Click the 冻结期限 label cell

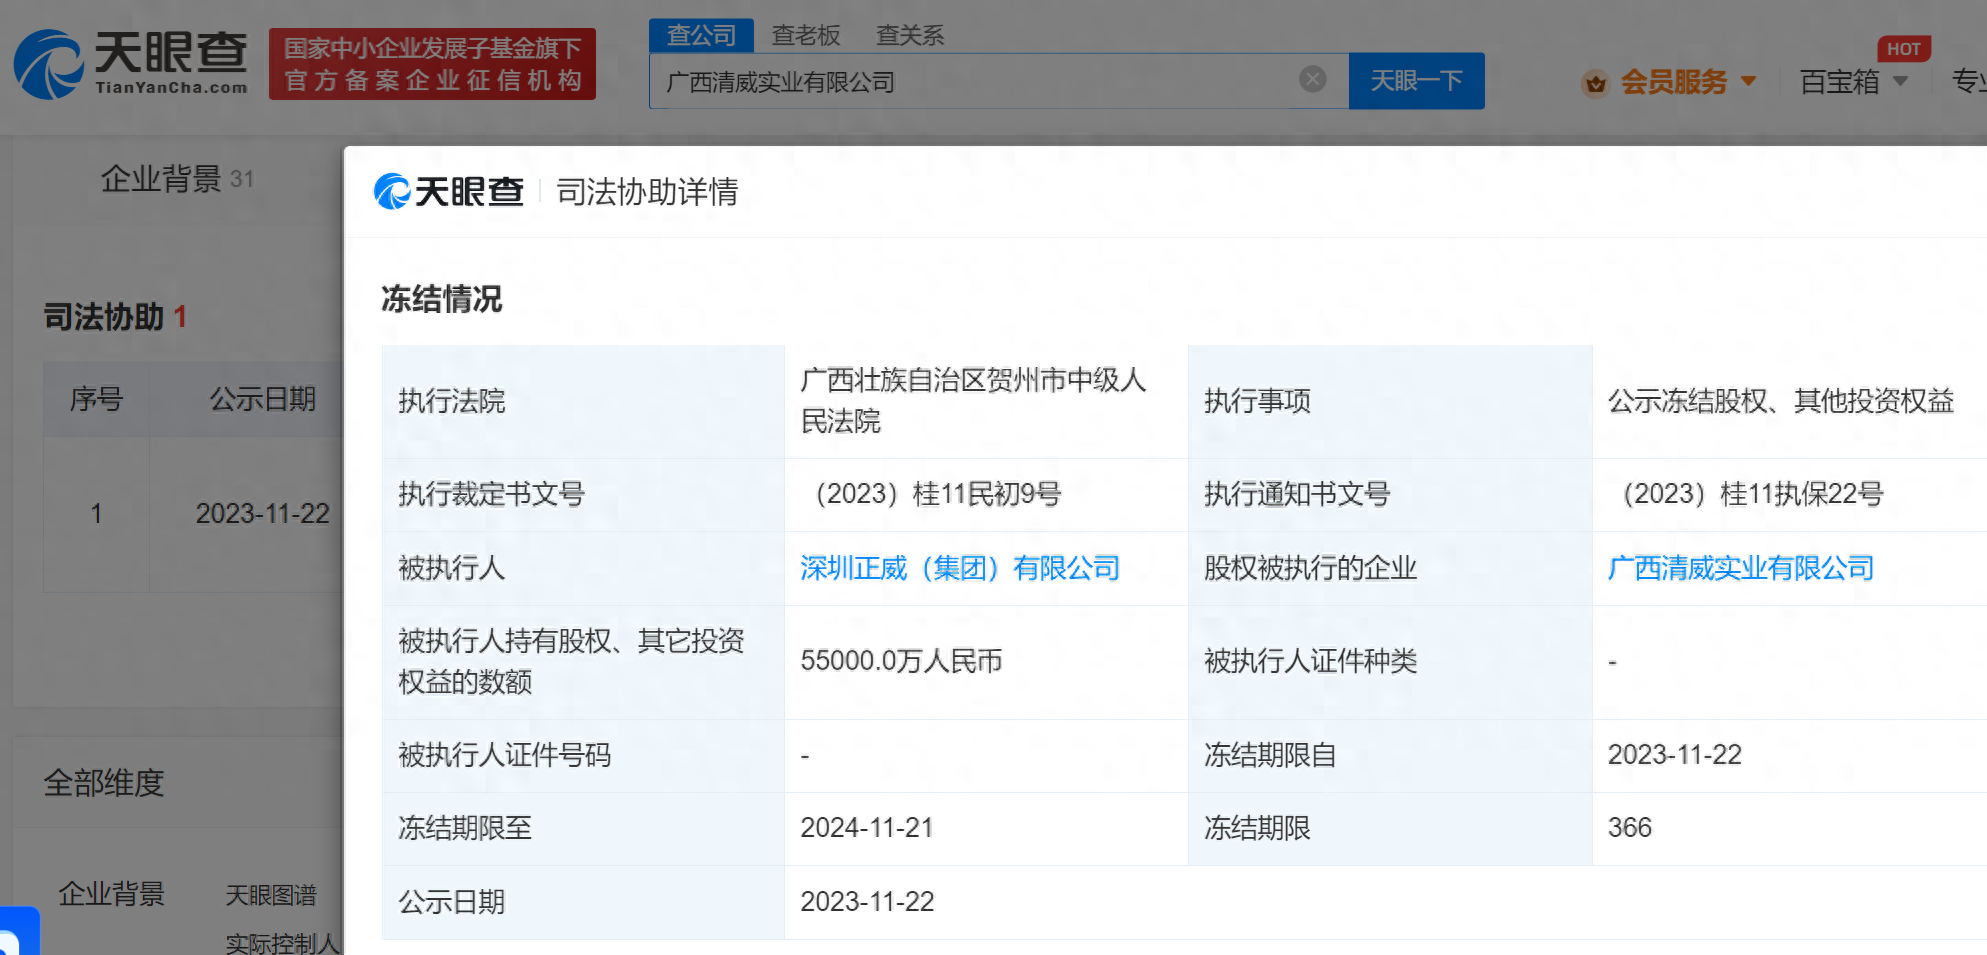point(1390,828)
